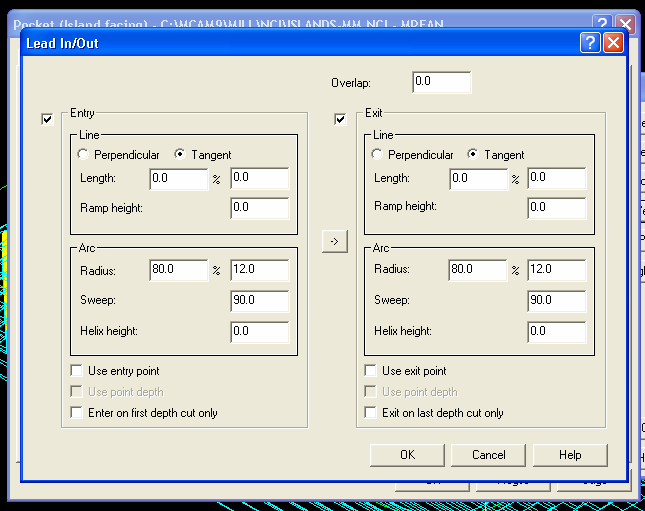Click Exit arc Sweep field
The width and height of the screenshot is (645, 511).
[557, 301]
